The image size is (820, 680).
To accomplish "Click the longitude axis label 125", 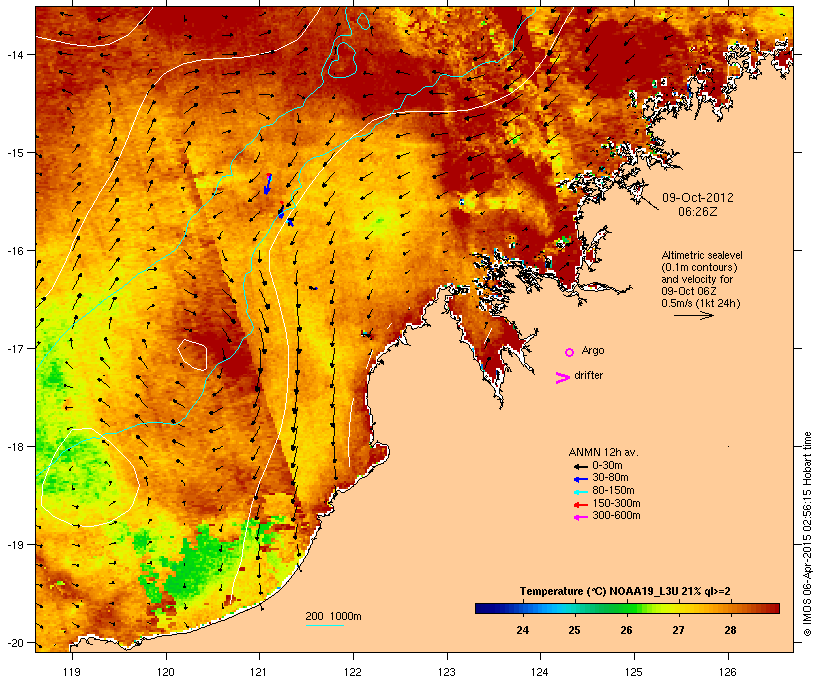I will [634, 672].
